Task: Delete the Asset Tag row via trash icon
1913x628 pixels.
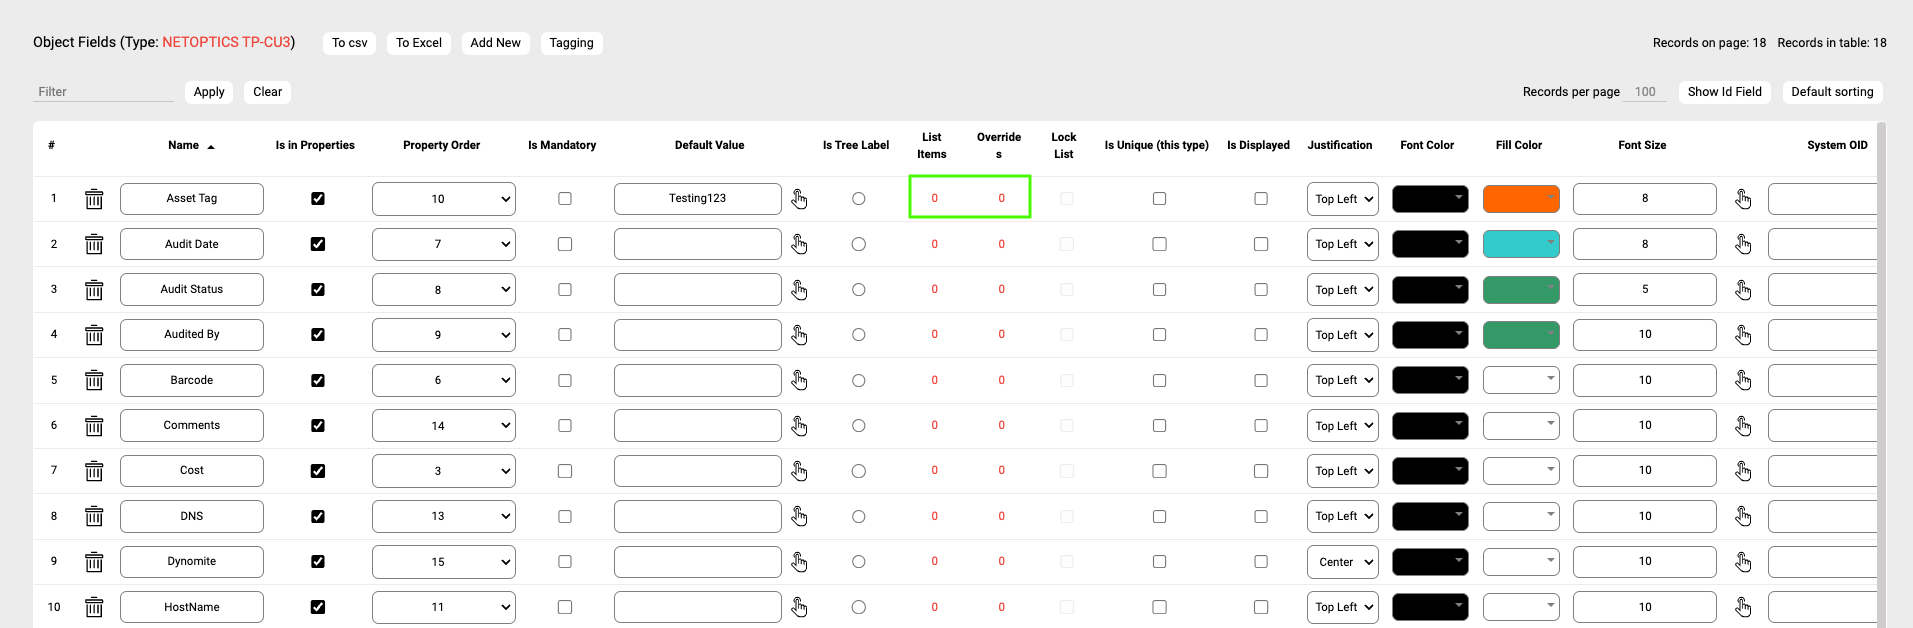Action: click(x=94, y=199)
